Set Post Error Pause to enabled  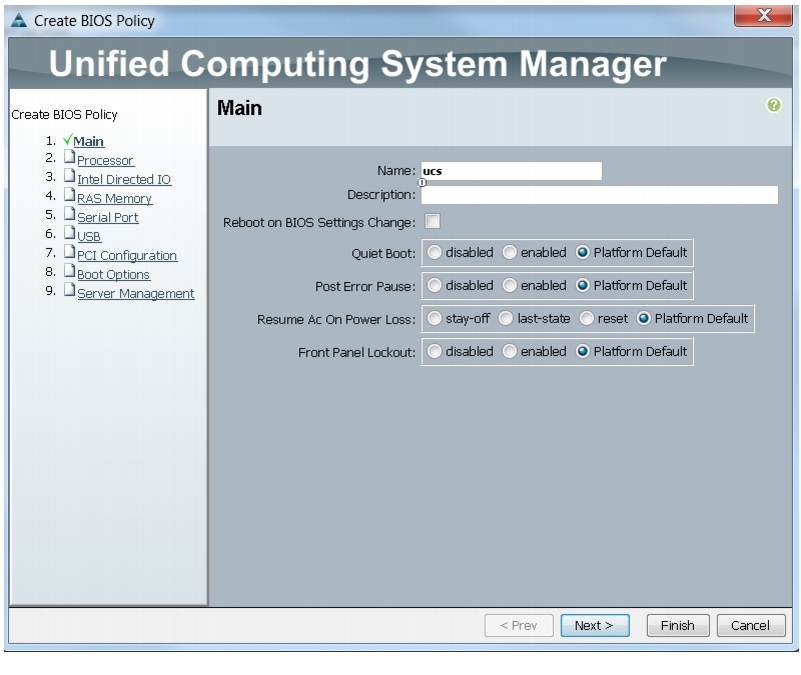tap(509, 285)
